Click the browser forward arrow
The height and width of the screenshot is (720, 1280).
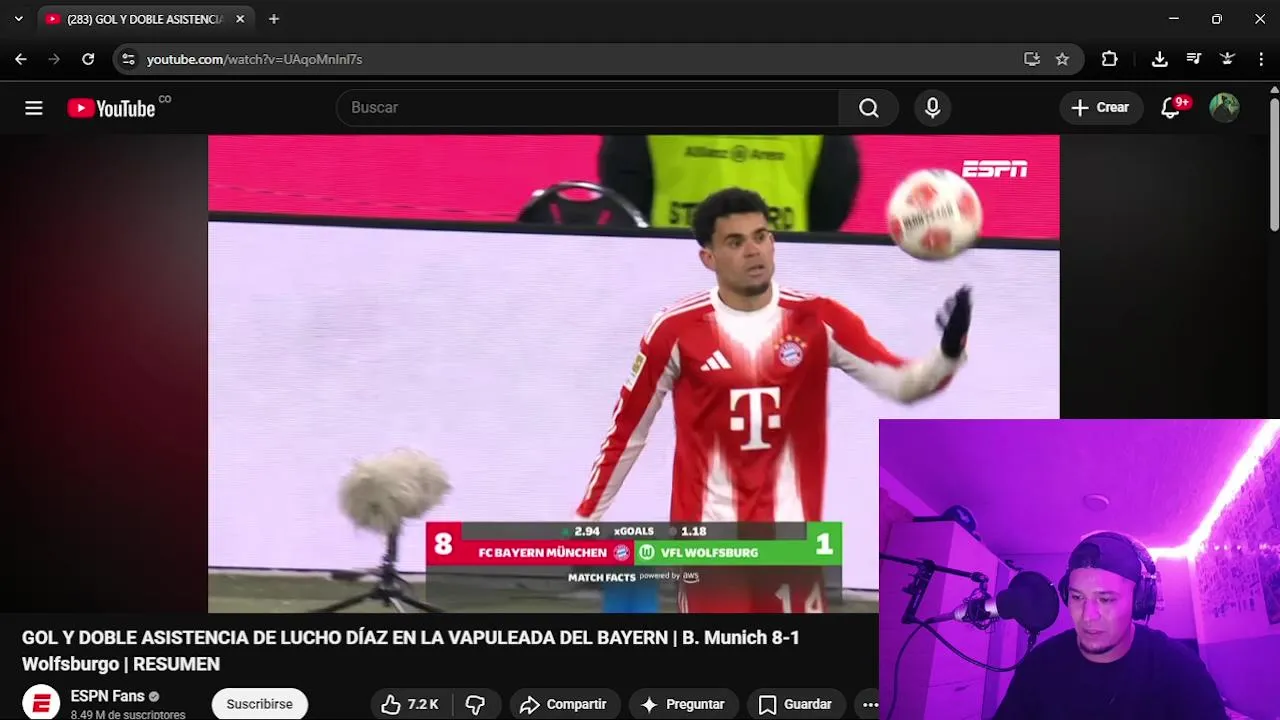54,59
